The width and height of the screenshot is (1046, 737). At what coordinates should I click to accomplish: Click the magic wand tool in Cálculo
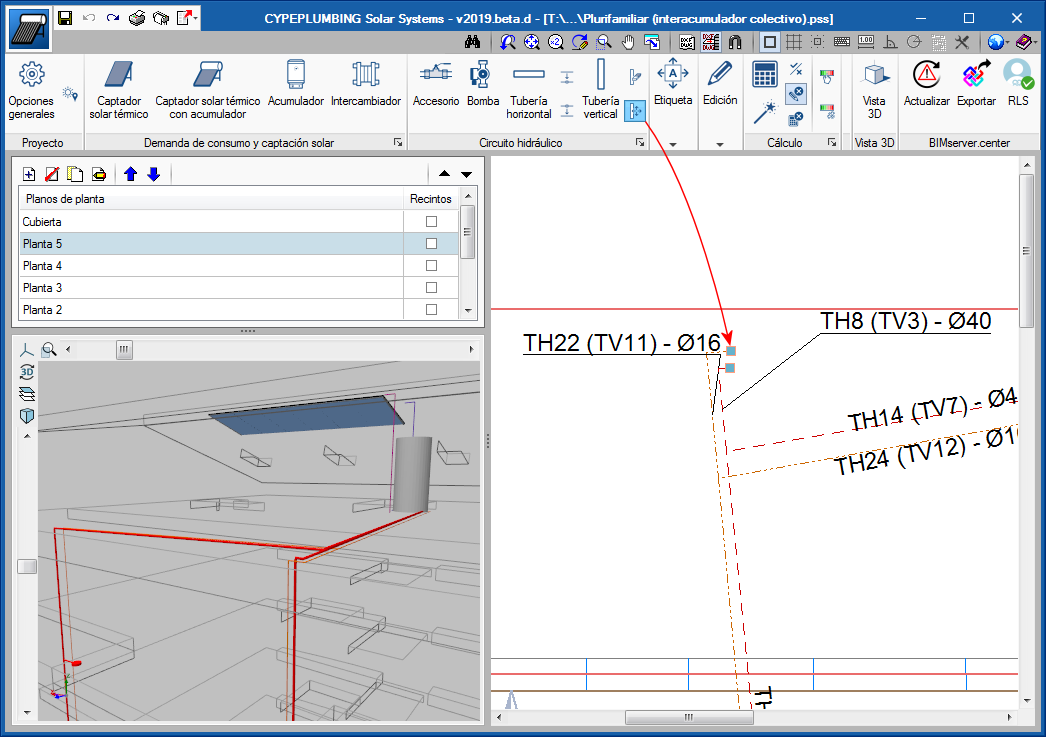(x=764, y=112)
